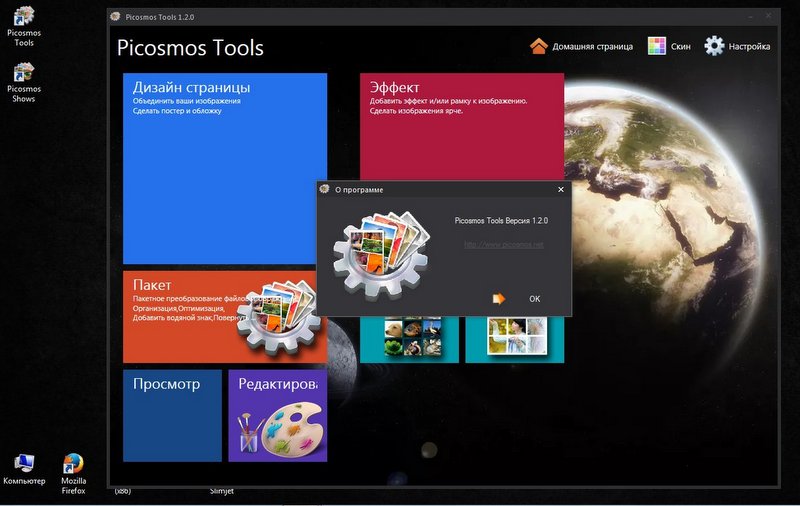
Task: Close the О программе dialog
Action: click(x=561, y=189)
